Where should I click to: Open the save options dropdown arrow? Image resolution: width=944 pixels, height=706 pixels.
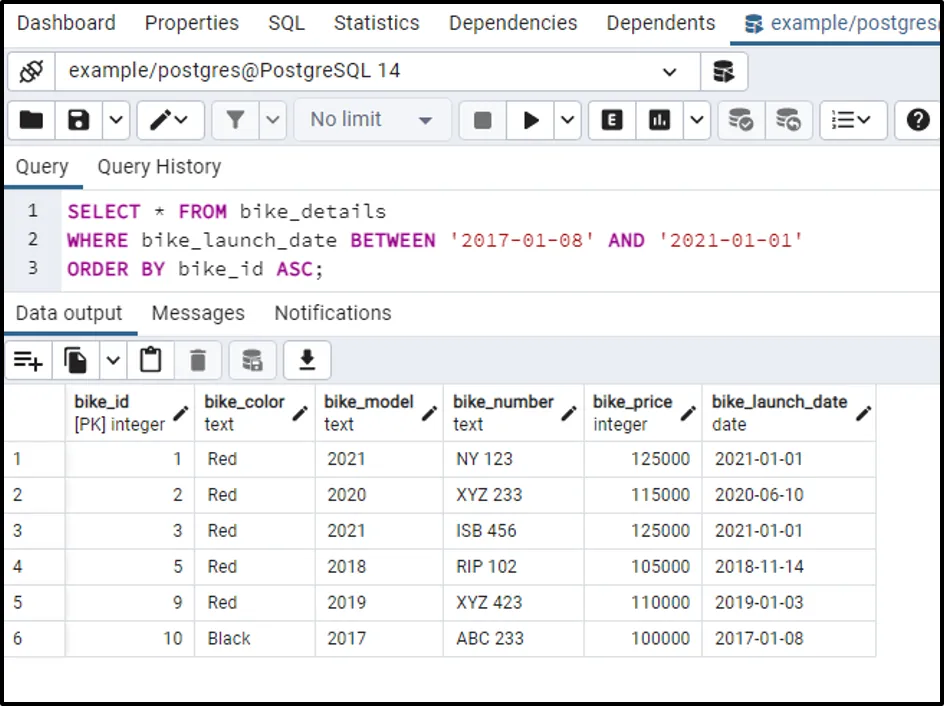coord(116,120)
